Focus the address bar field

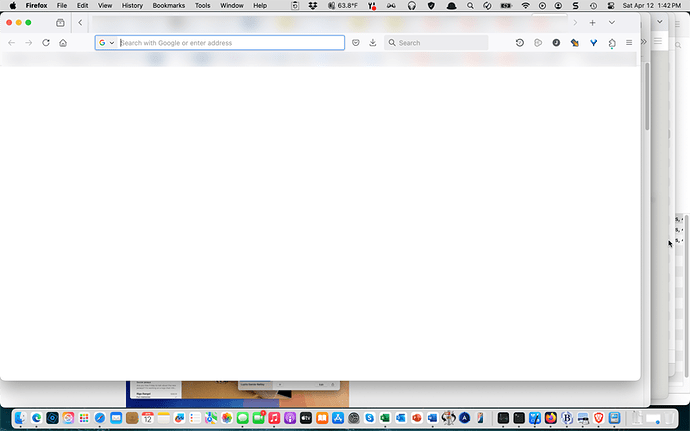220,43
